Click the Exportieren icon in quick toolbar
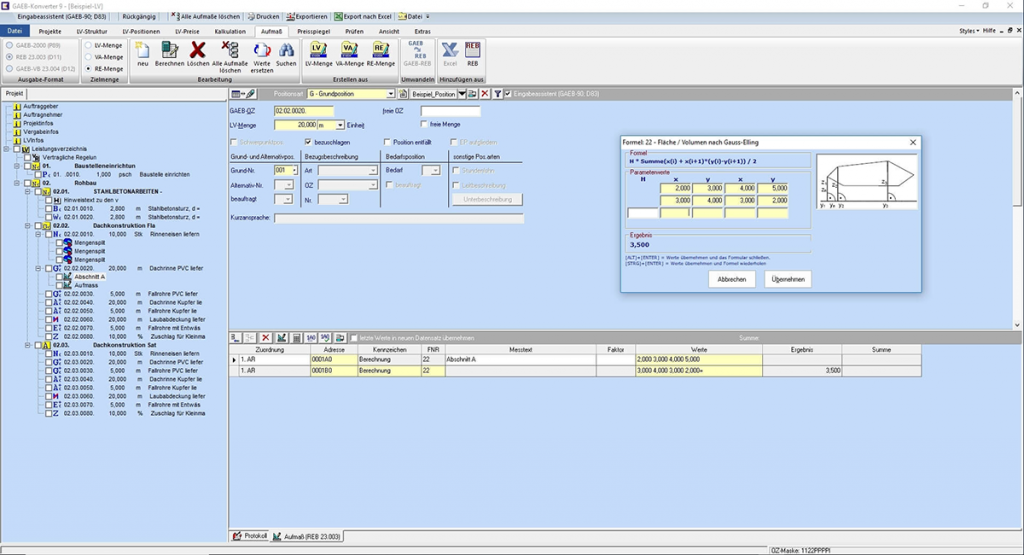Screen dimensions: 1024x555 coord(291,16)
